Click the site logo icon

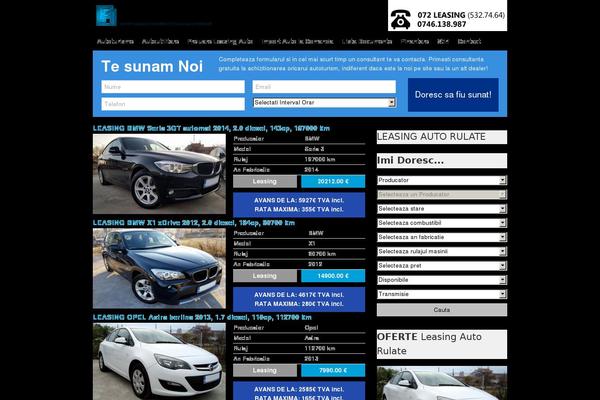(x=106, y=16)
